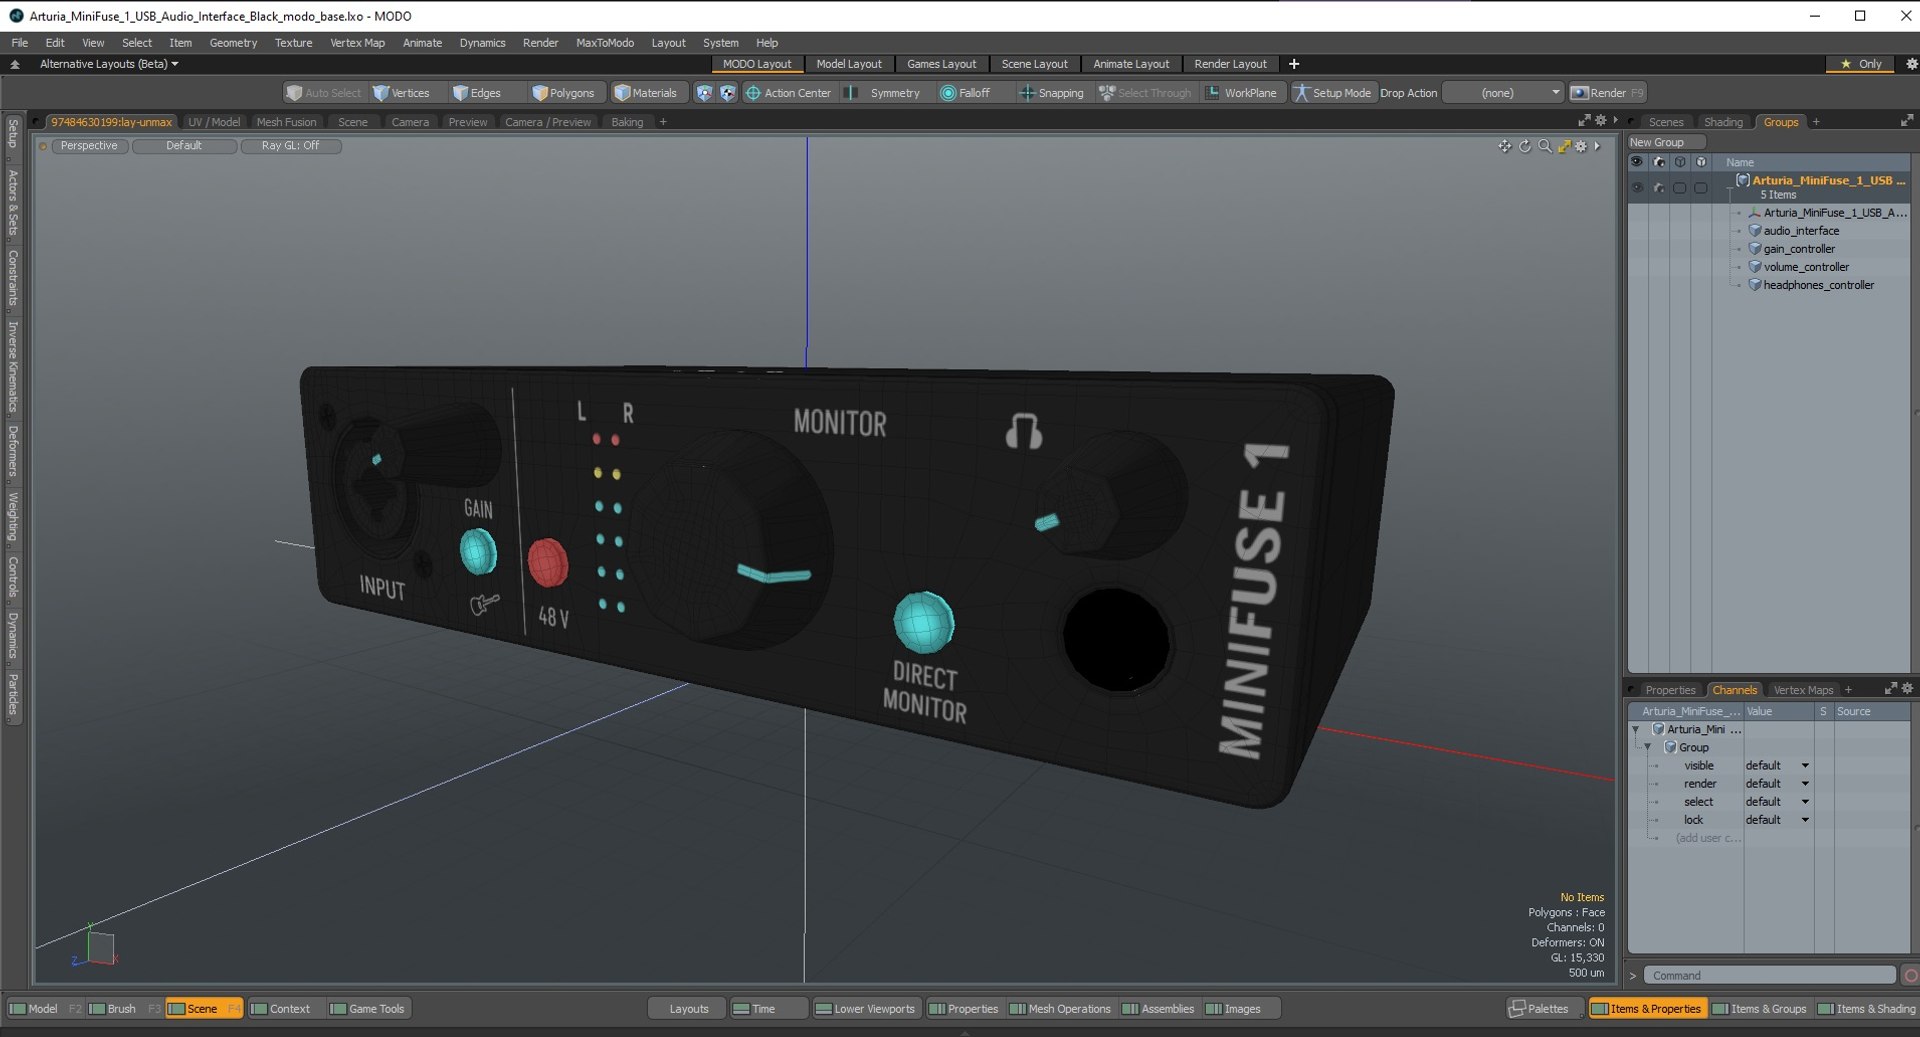The image size is (1920, 1037).
Task: Click the add layout plus button
Action: (x=1294, y=64)
